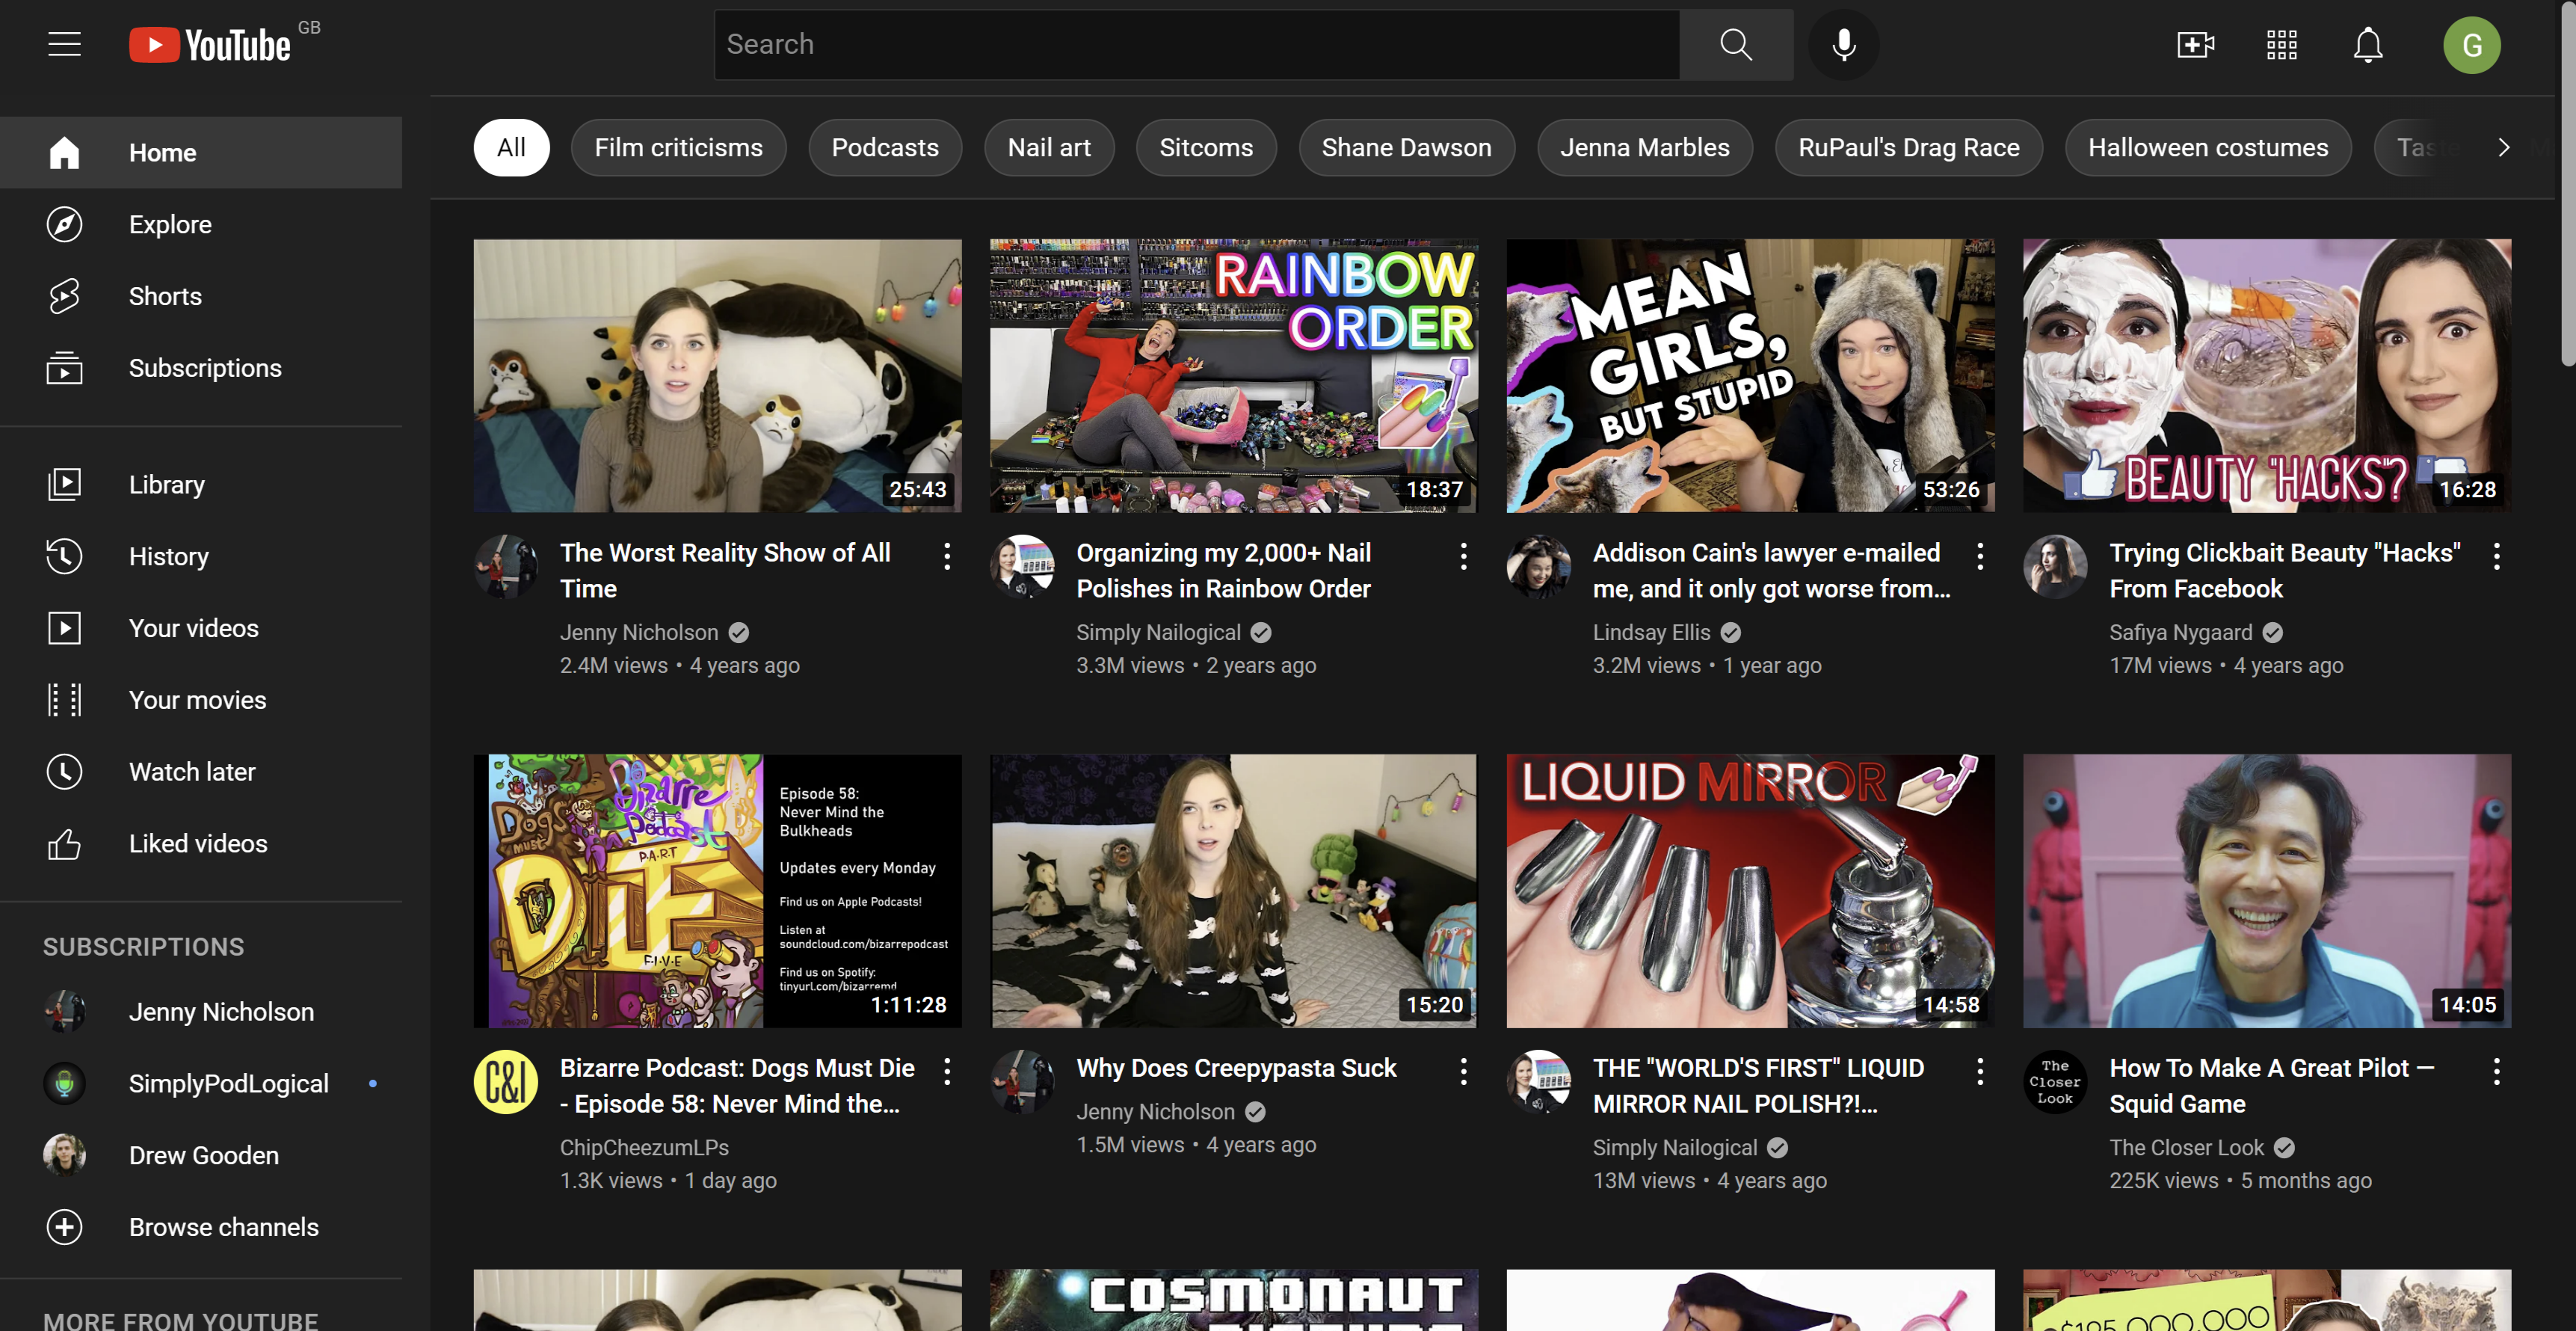The height and width of the screenshot is (1331, 2576).
Task: Open the hamburger guide menu
Action: click(64, 44)
